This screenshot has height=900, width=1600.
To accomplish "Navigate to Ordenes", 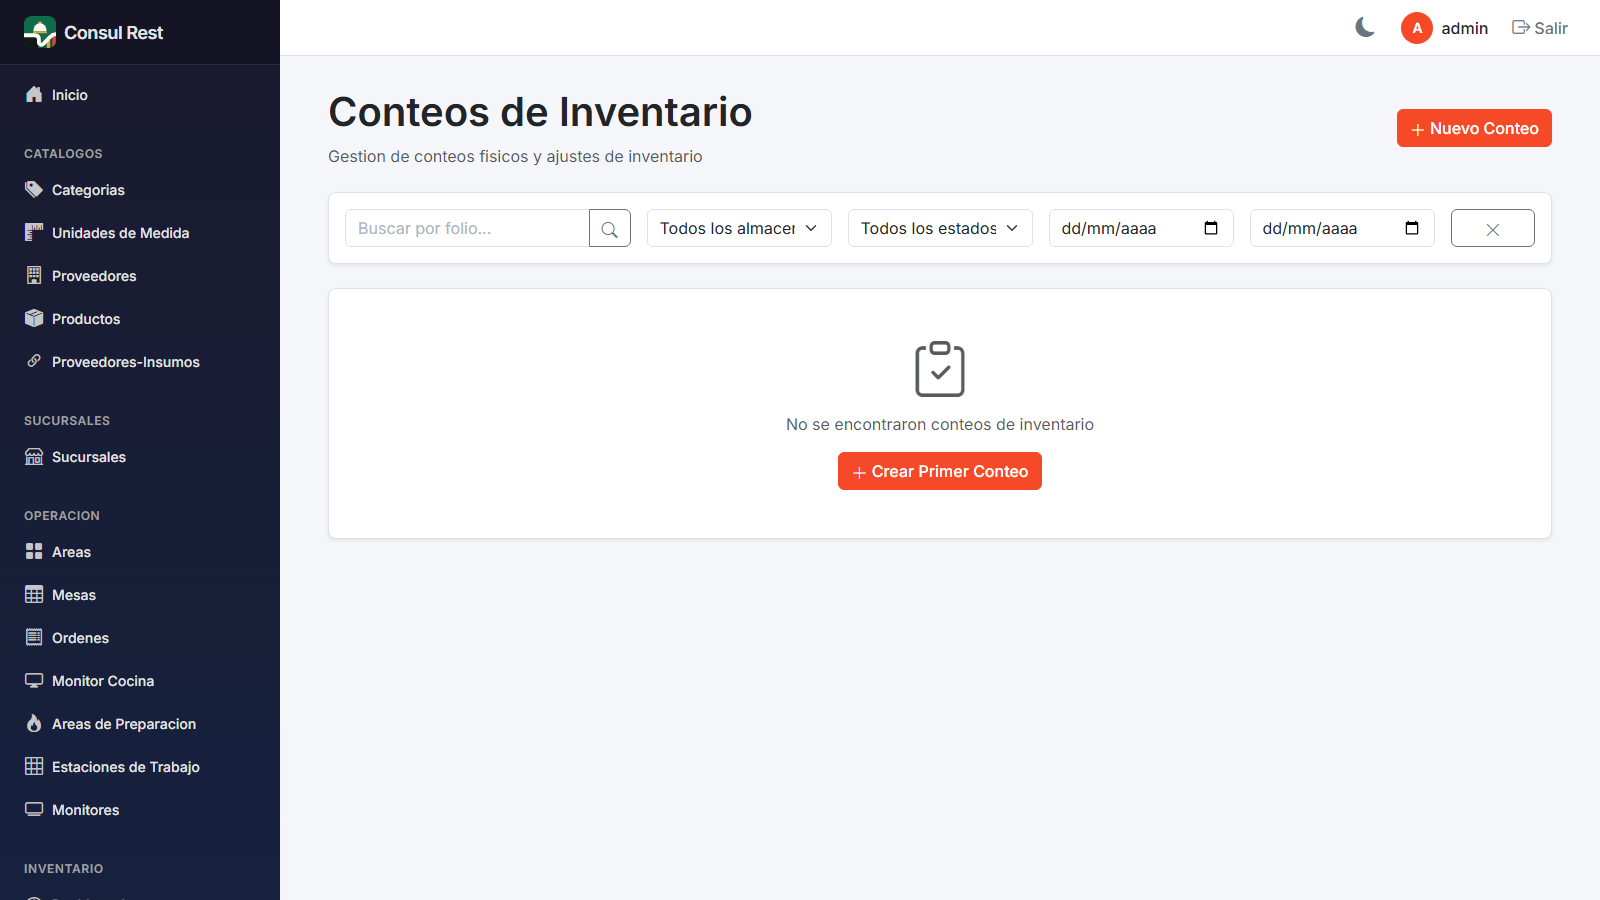I will click(x=140, y=638).
